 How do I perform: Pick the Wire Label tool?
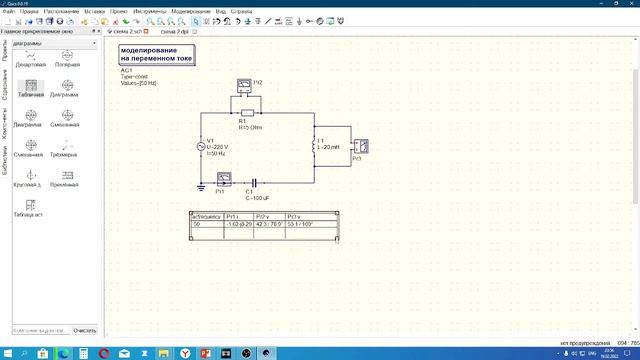click(278, 21)
